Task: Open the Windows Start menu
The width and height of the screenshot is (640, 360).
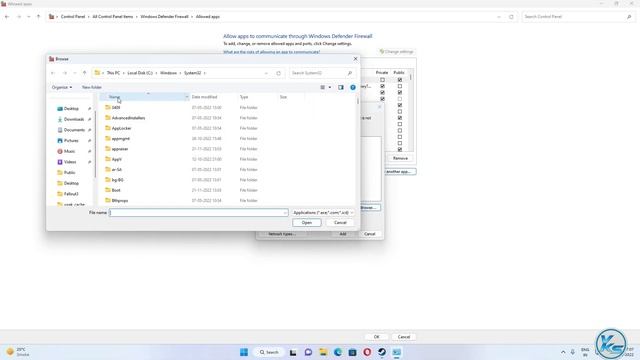Action: click(244, 352)
